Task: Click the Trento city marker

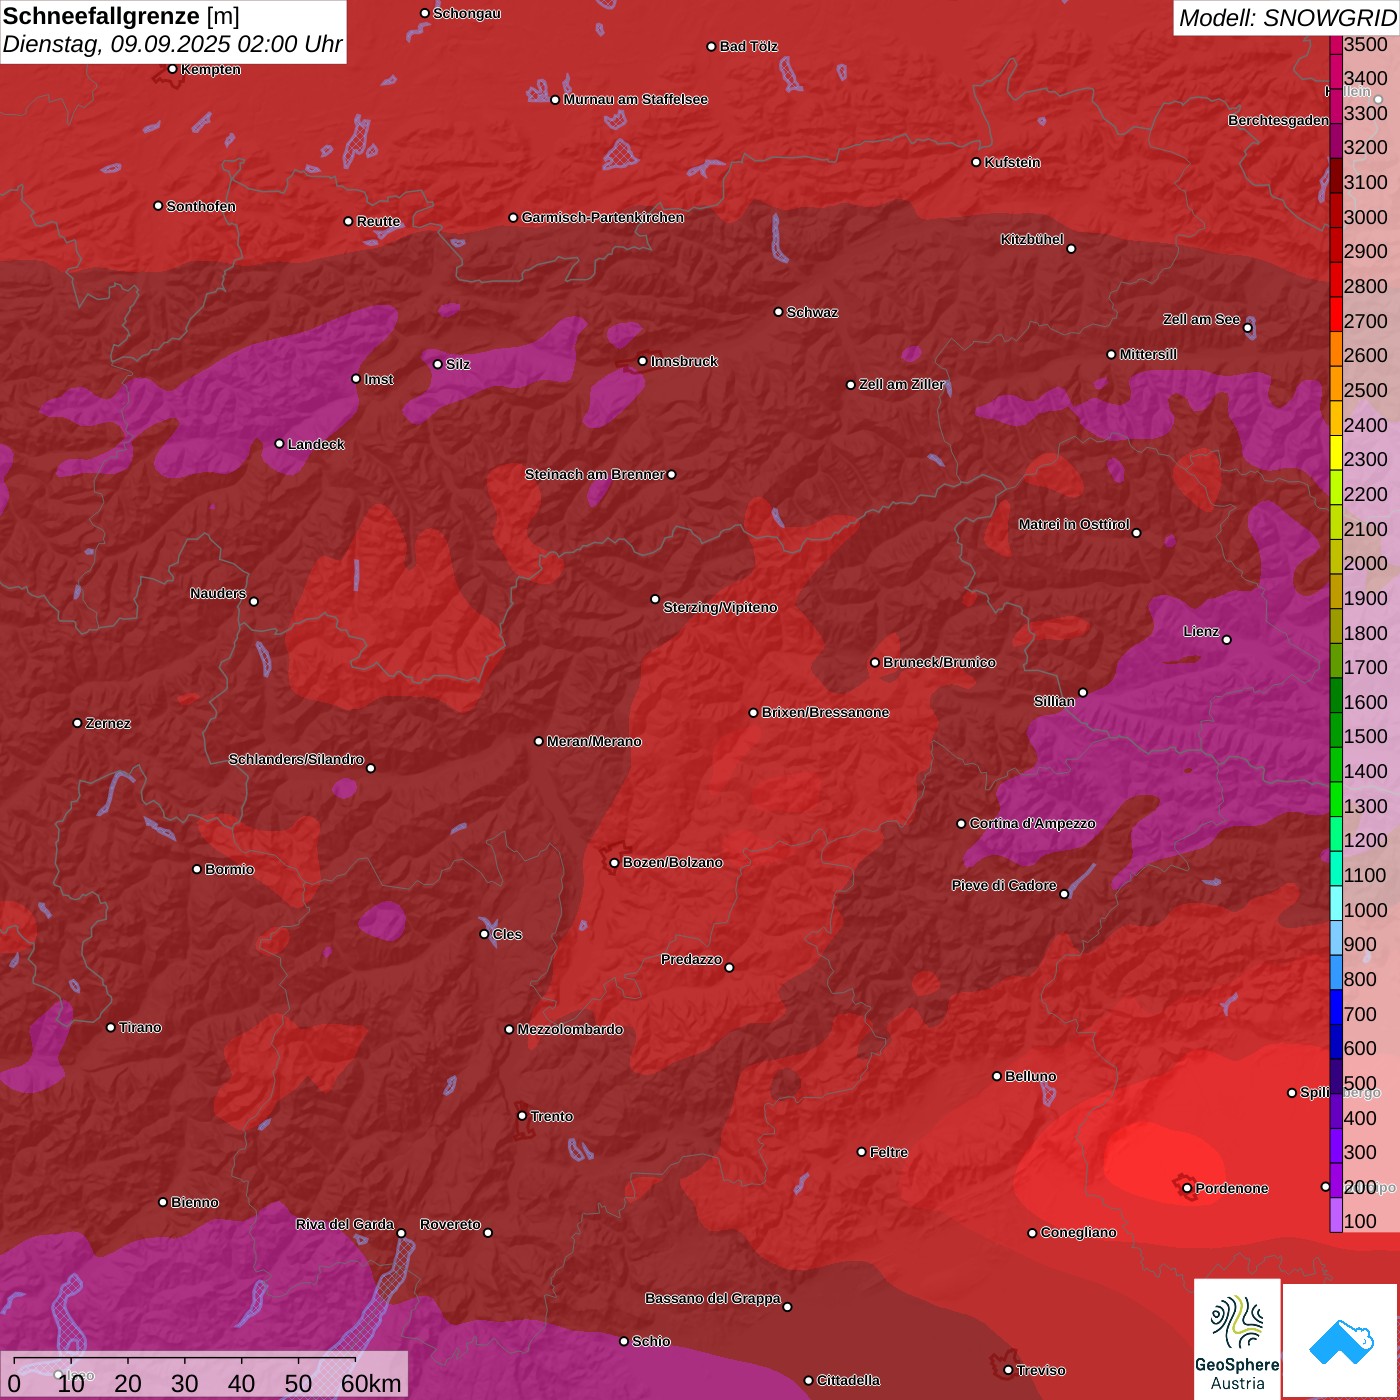Action: 522,1116
